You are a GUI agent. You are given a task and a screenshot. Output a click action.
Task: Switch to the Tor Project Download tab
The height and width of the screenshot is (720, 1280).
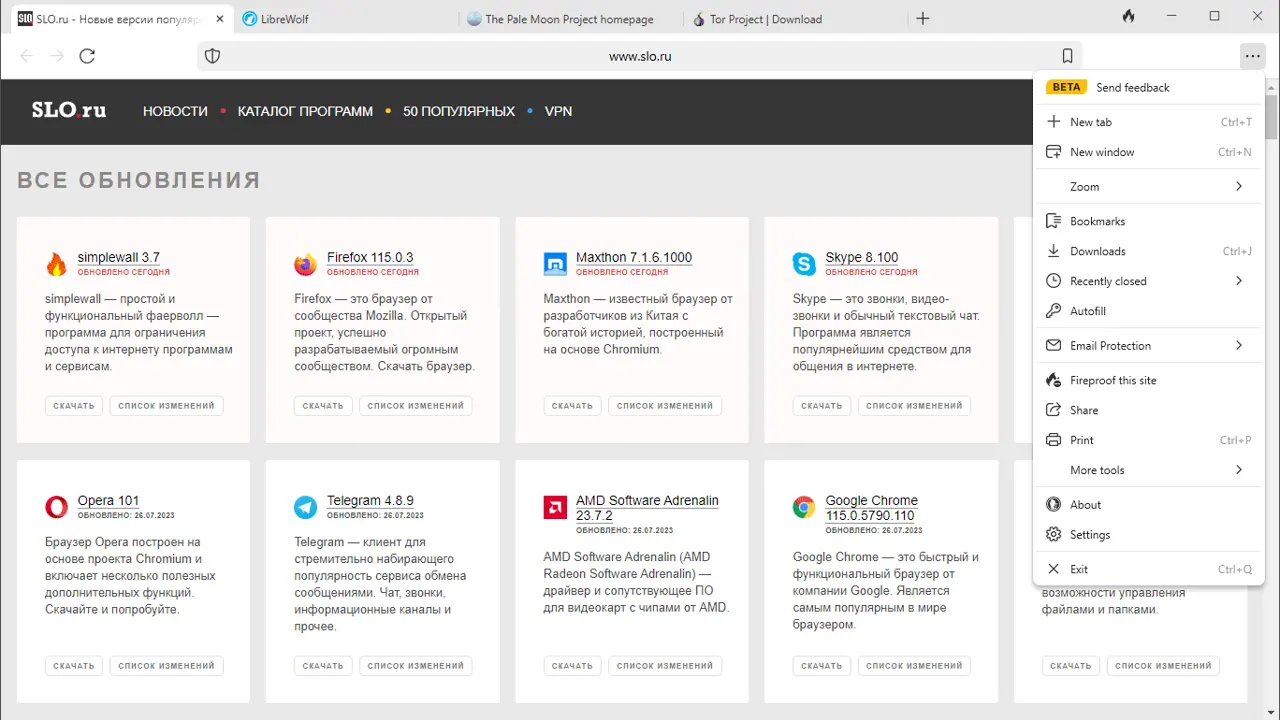[x=765, y=19]
